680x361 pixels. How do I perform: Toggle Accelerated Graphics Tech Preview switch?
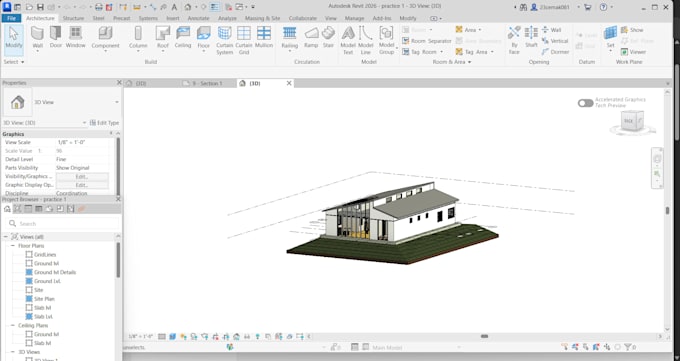[x=585, y=103]
